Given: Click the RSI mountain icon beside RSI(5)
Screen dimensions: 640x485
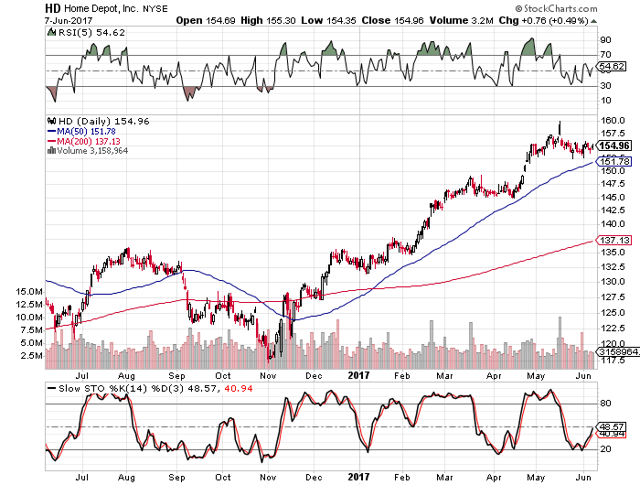Looking at the screenshot, I should coord(52,32).
